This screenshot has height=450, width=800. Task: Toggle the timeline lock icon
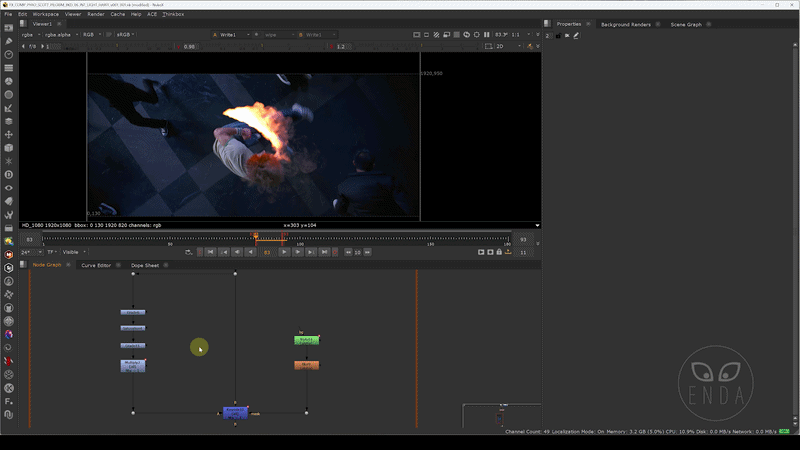[499, 252]
